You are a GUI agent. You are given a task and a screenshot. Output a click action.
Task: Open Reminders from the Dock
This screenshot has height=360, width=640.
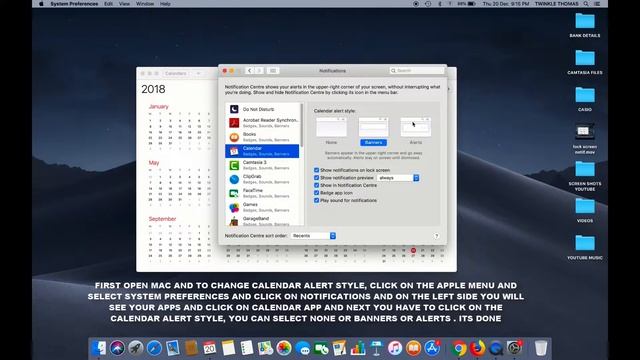click(x=247, y=348)
